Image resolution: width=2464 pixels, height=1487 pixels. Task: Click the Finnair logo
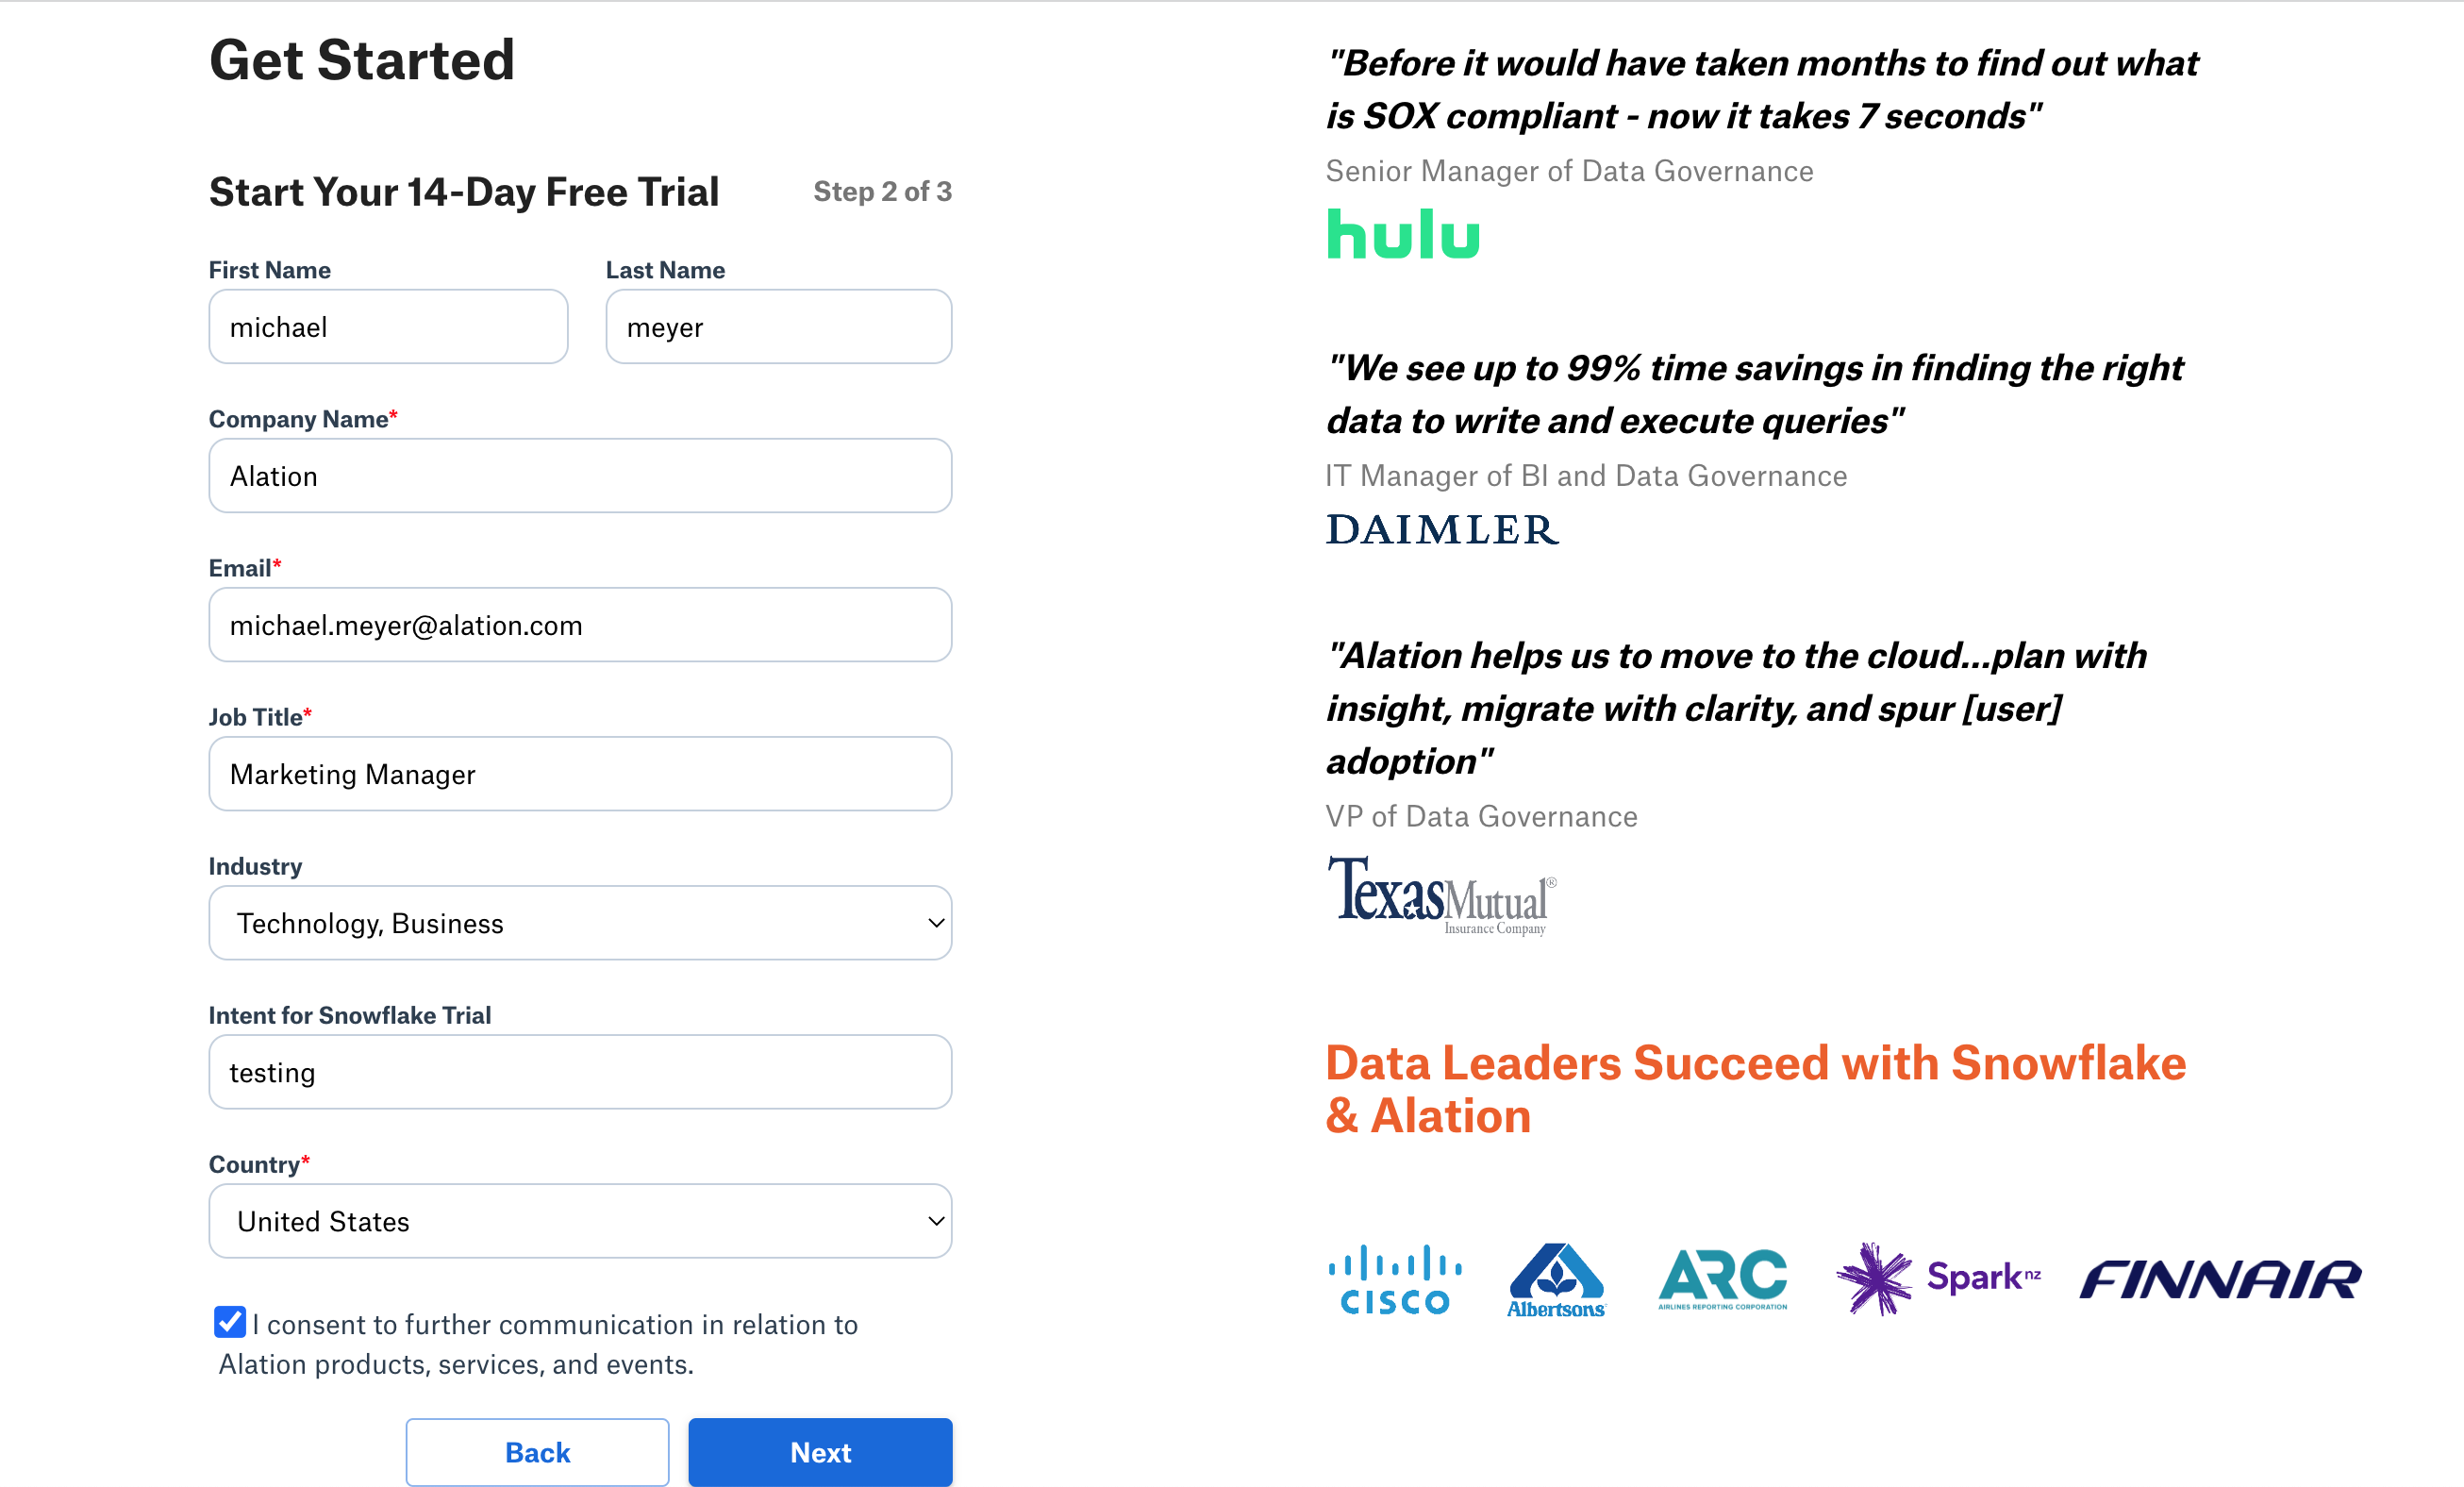[2220, 1279]
